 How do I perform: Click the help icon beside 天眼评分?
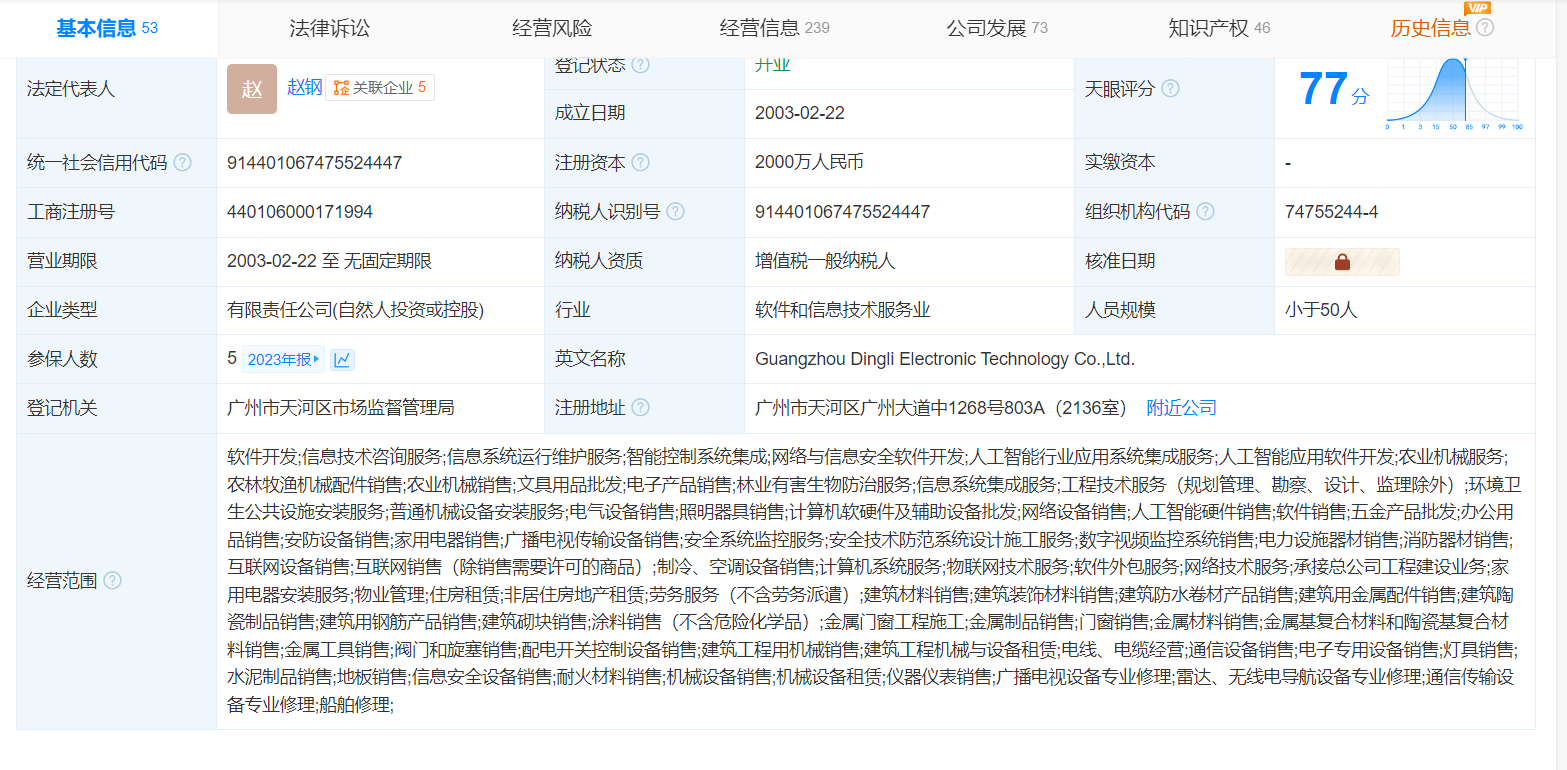(x=1170, y=88)
